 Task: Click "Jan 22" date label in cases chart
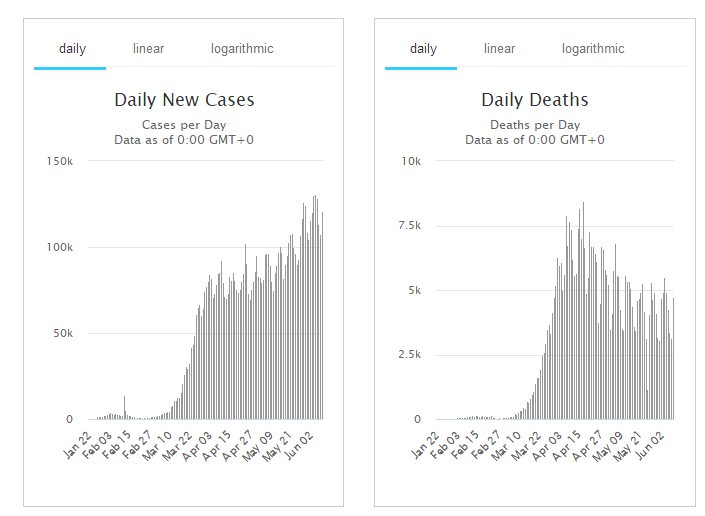click(79, 446)
